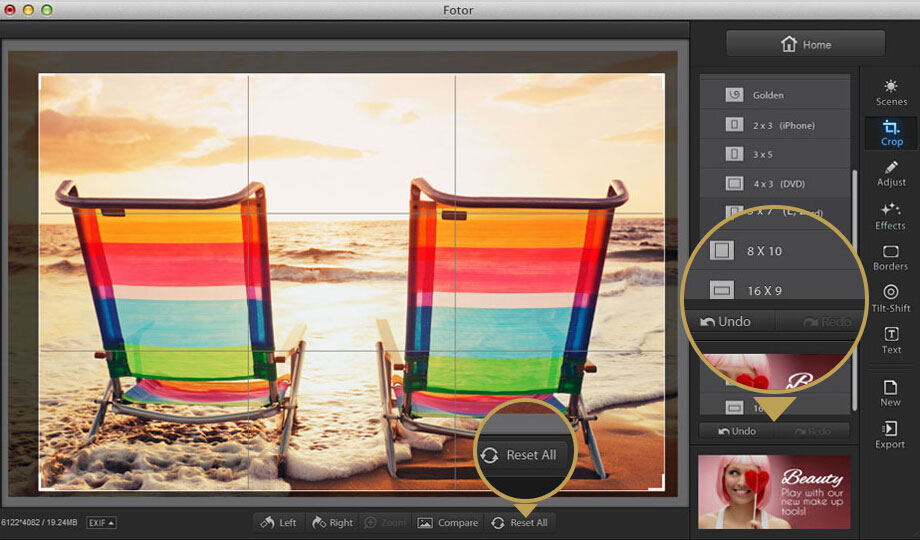The height and width of the screenshot is (540, 920).
Task: Rotate image Right in bottom toolbar
Action: click(332, 522)
